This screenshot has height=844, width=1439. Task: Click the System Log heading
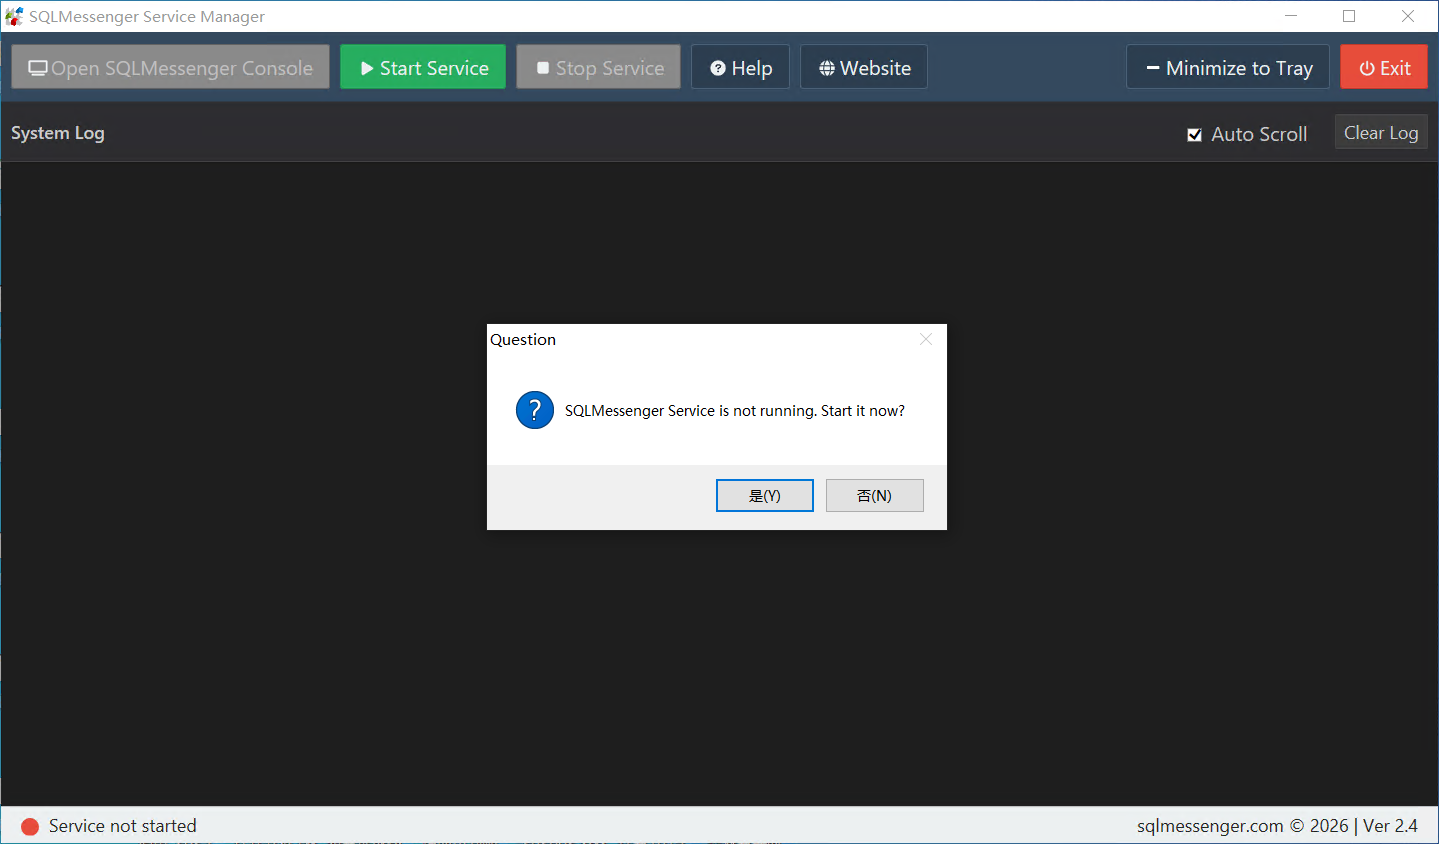tap(58, 133)
